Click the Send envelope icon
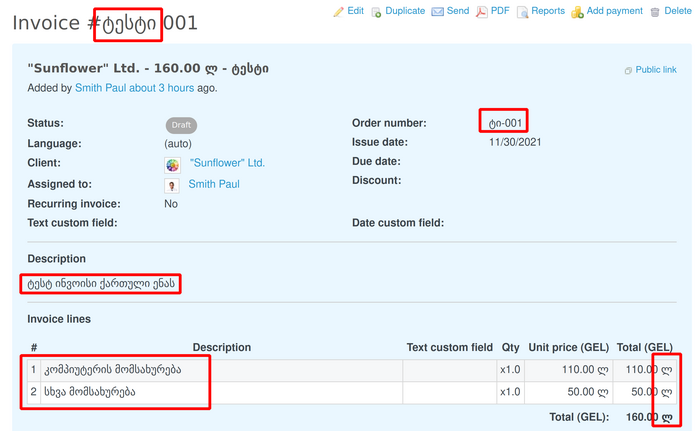The width and height of the screenshot is (700, 431). [437, 12]
